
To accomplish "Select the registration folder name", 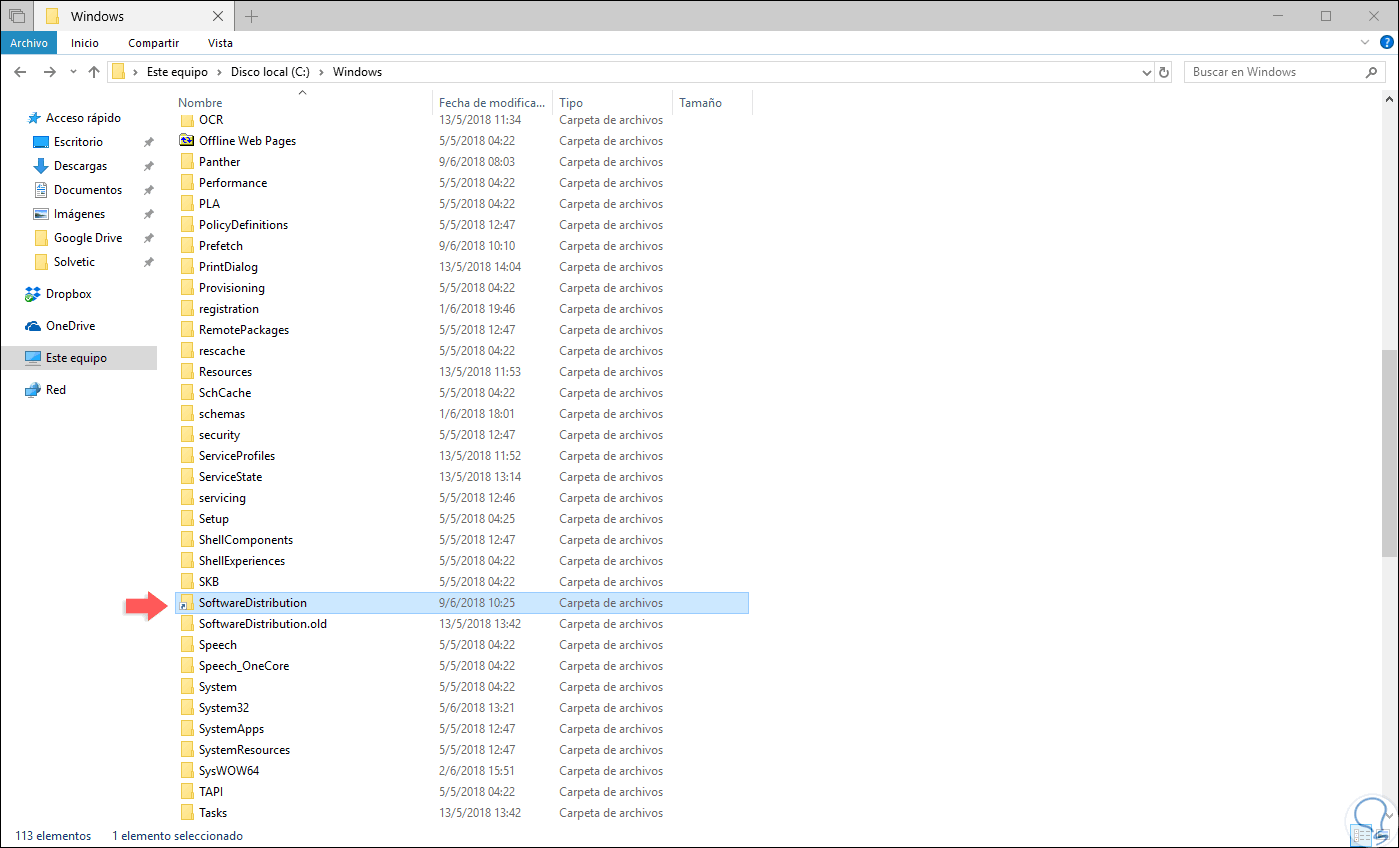I will 229,309.
